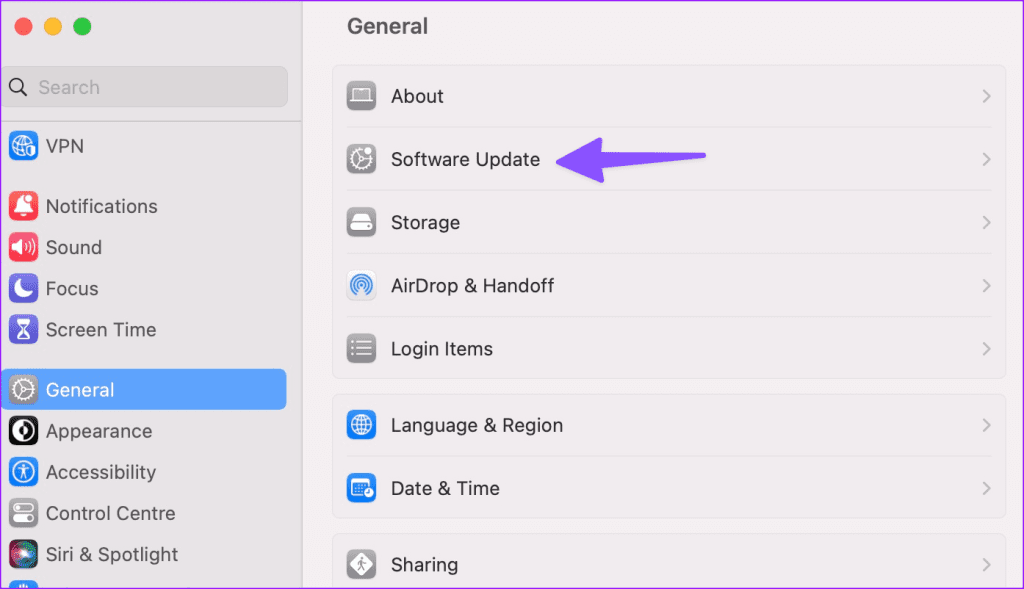Viewport: 1024px width, 589px height.
Task: Select the Notifications bell icon
Action: (24, 206)
